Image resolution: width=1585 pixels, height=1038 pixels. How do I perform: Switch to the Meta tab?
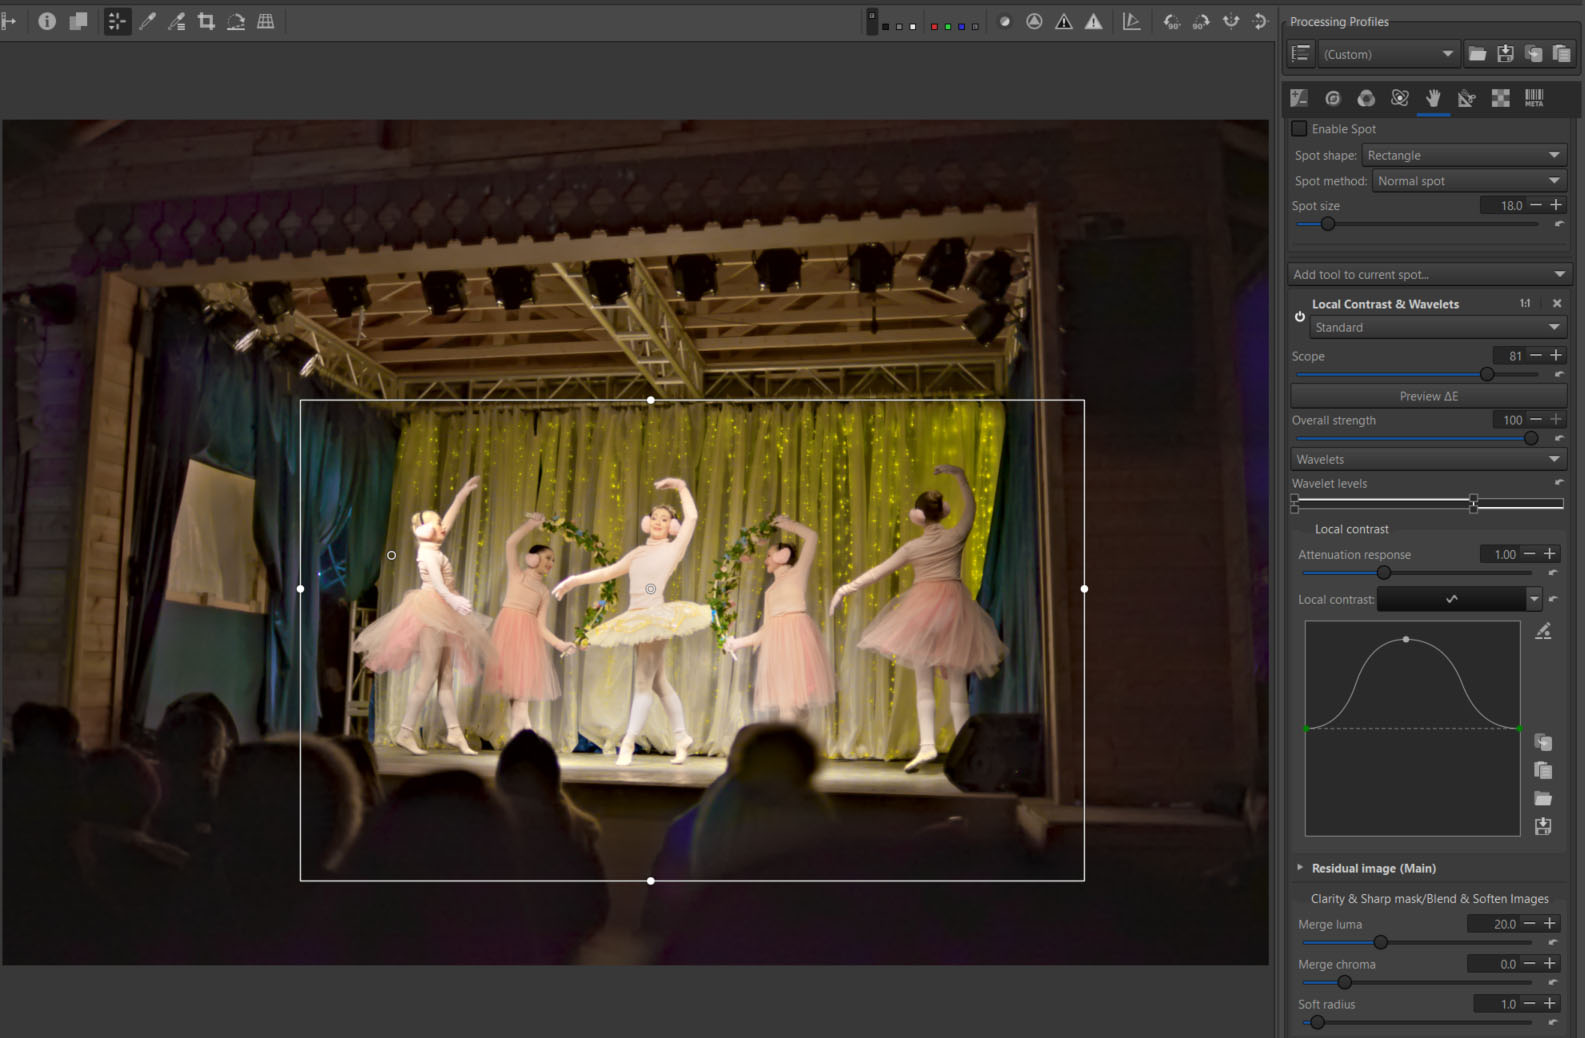[1534, 97]
